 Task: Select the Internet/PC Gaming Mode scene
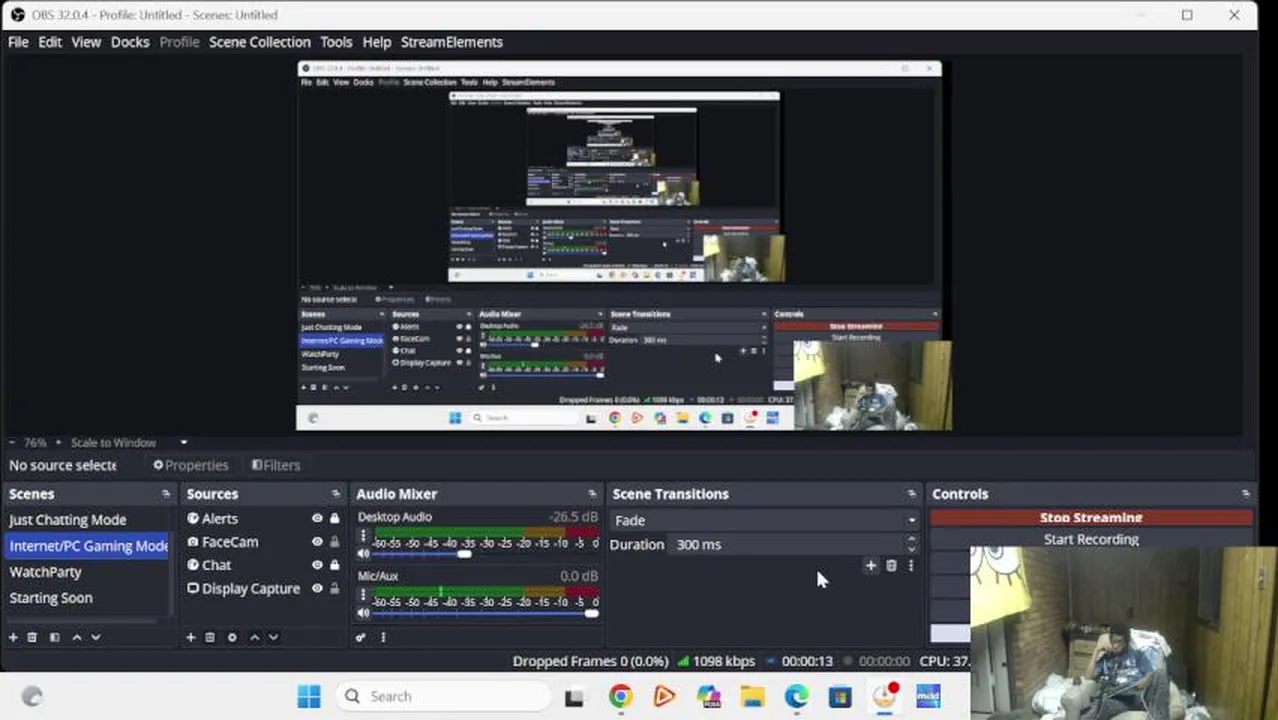click(88, 546)
